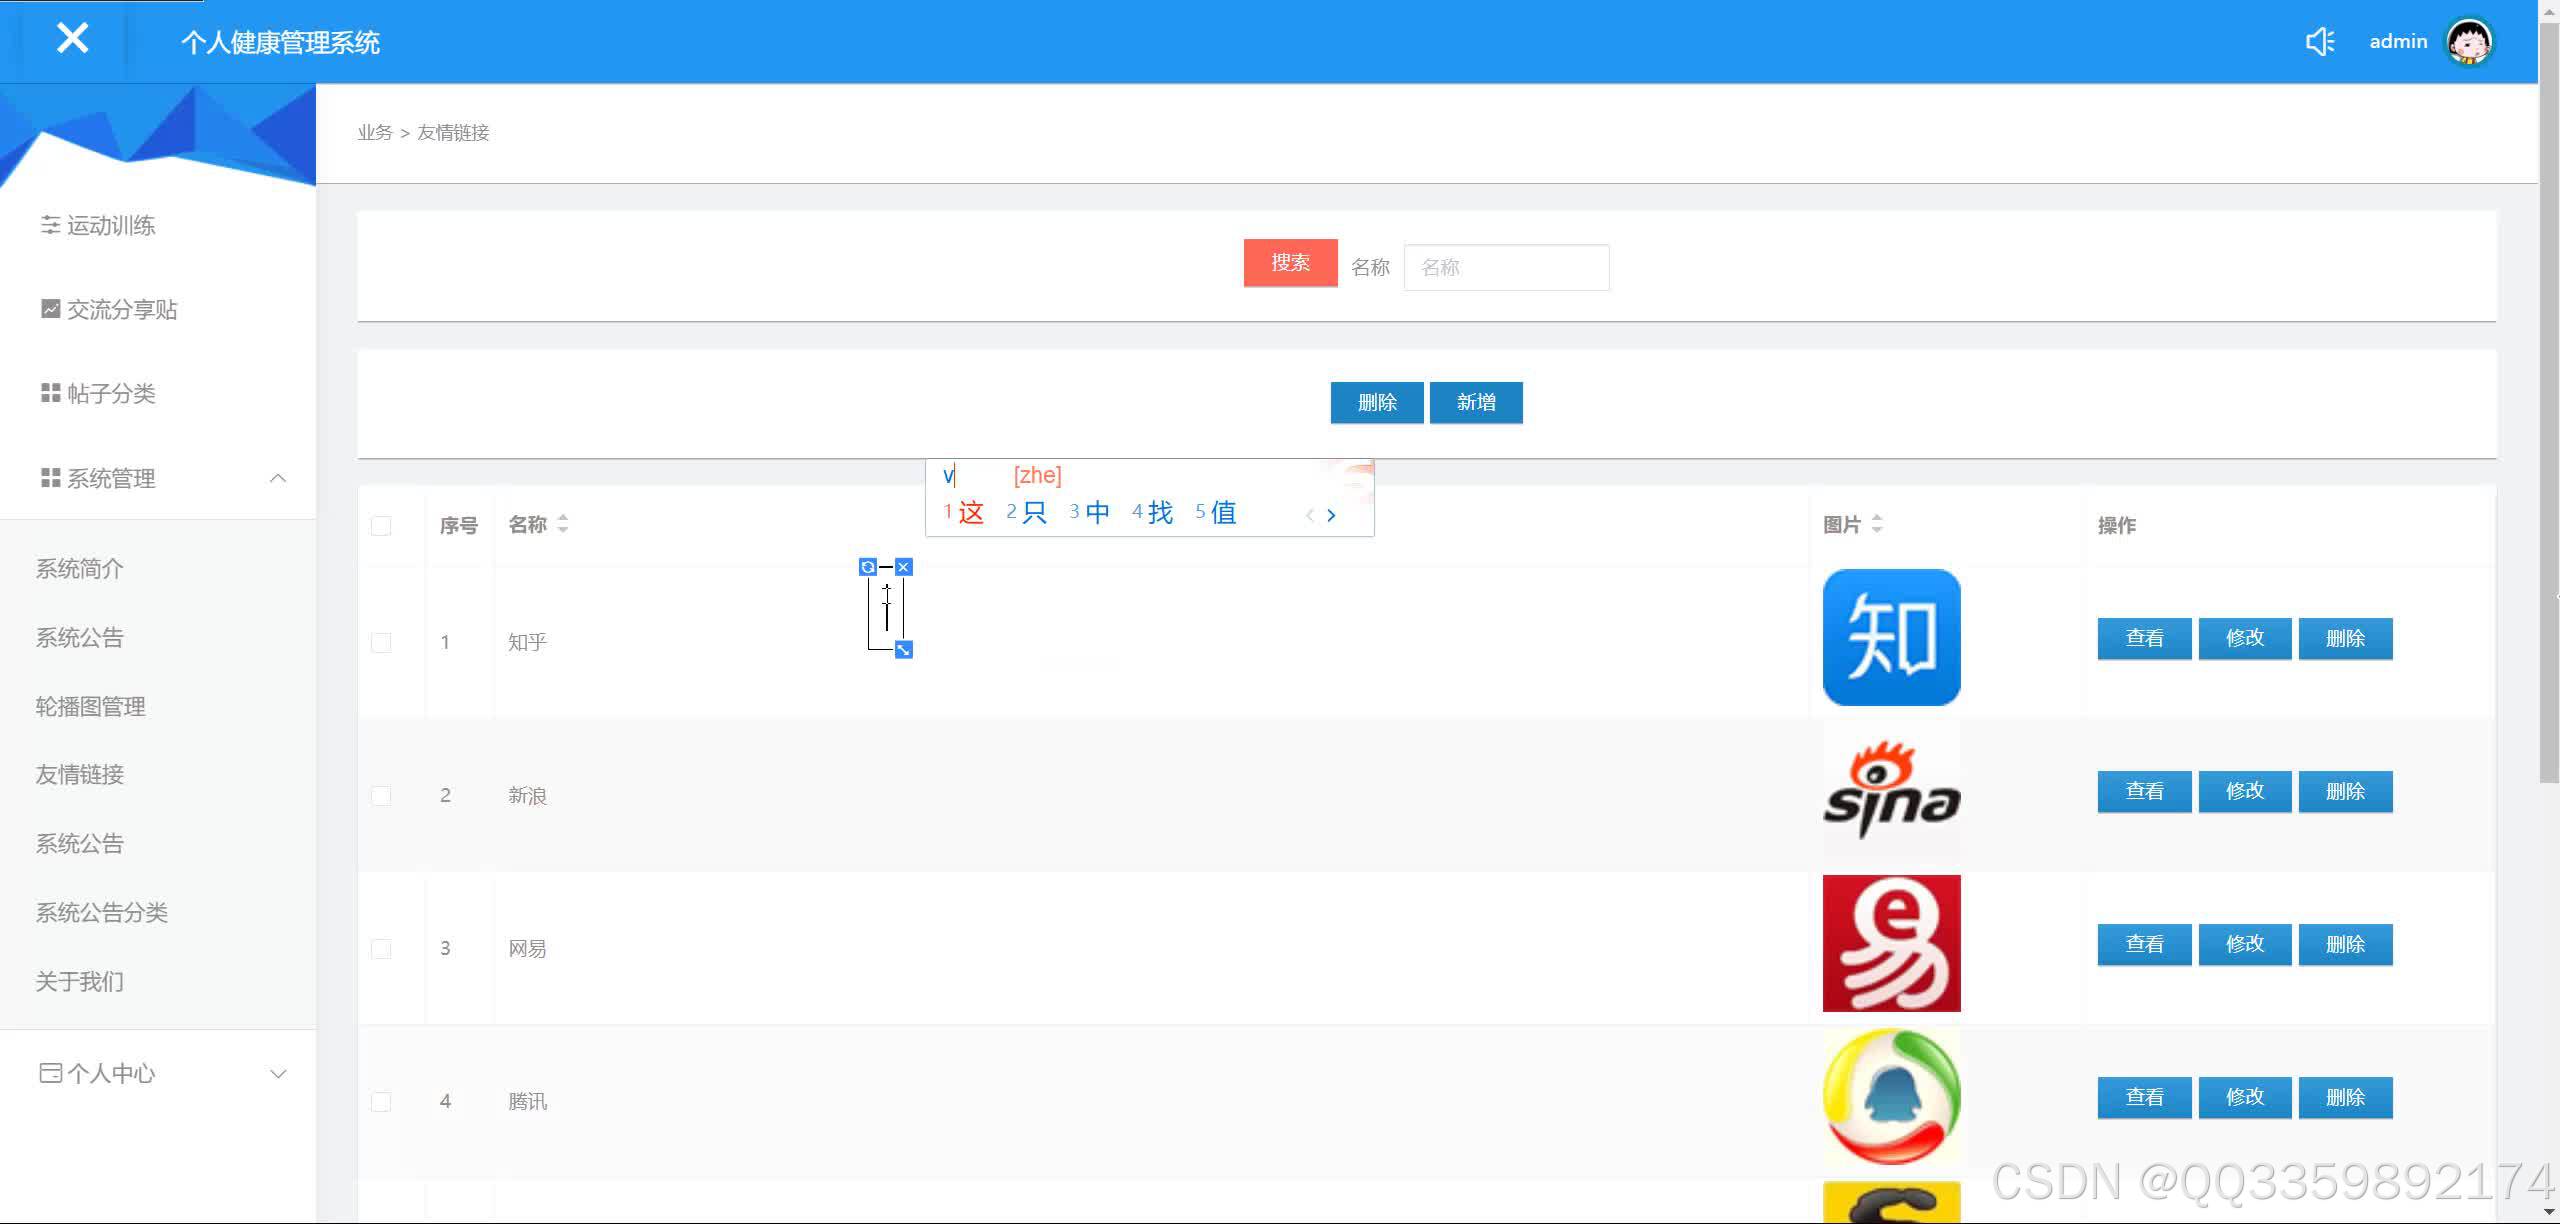2560x1224 pixels.
Task: Tick the checkbox for row 网易
Action: pos(381,948)
